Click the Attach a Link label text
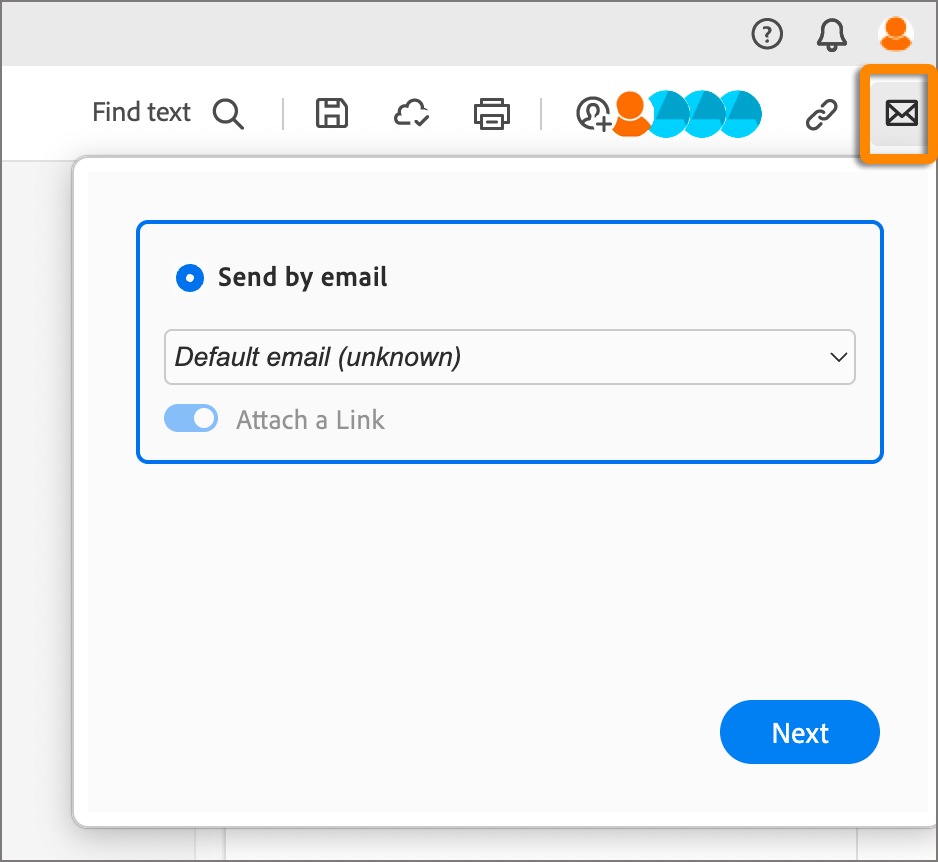 click(x=310, y=420)
